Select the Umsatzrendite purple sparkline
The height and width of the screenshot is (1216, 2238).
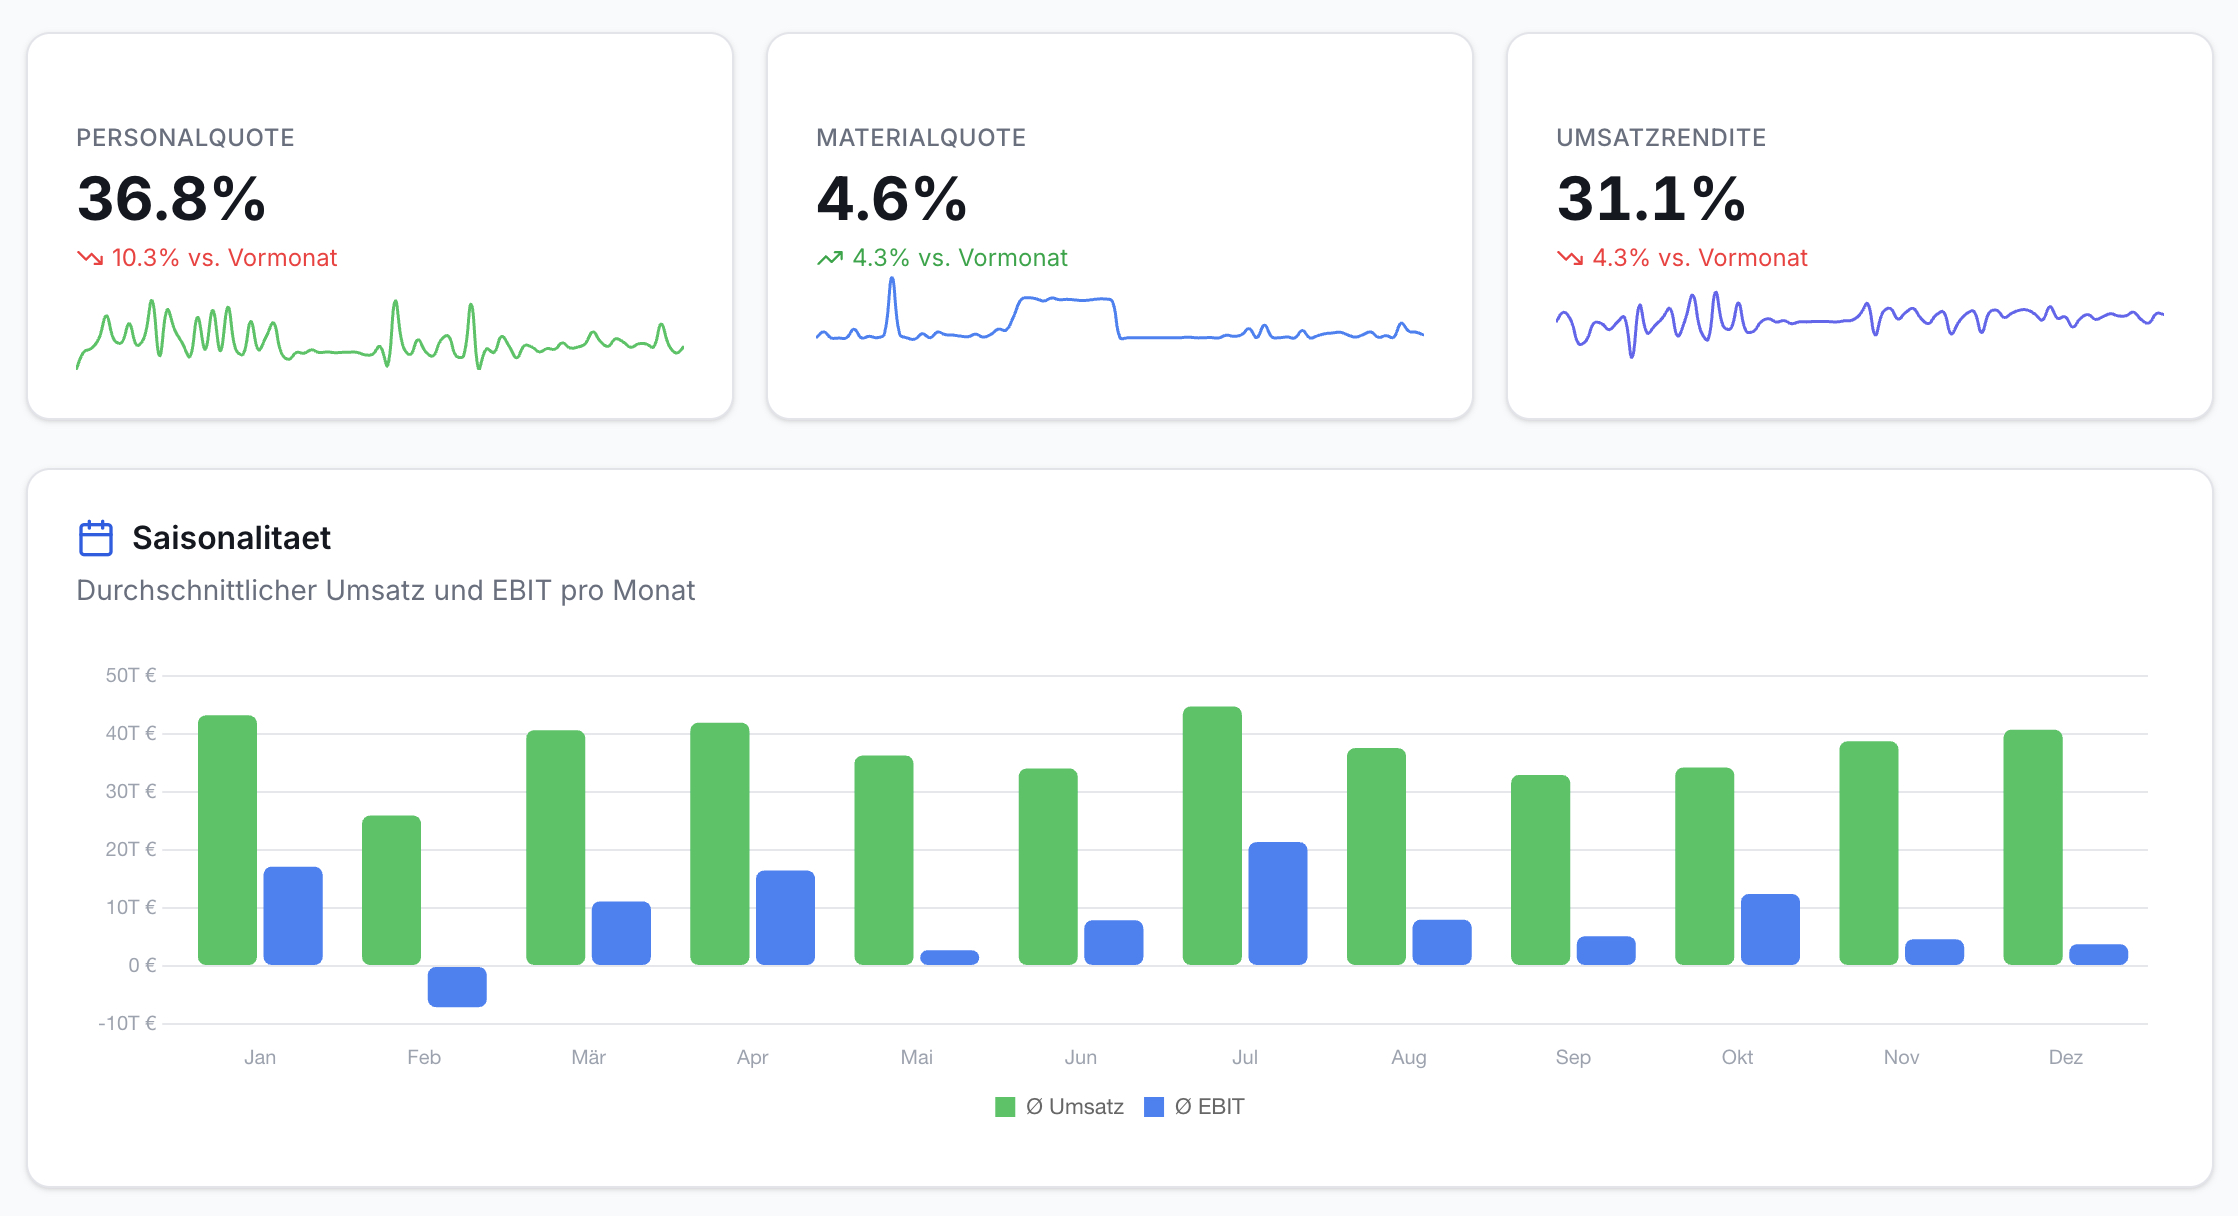(x=1860, y=324)
